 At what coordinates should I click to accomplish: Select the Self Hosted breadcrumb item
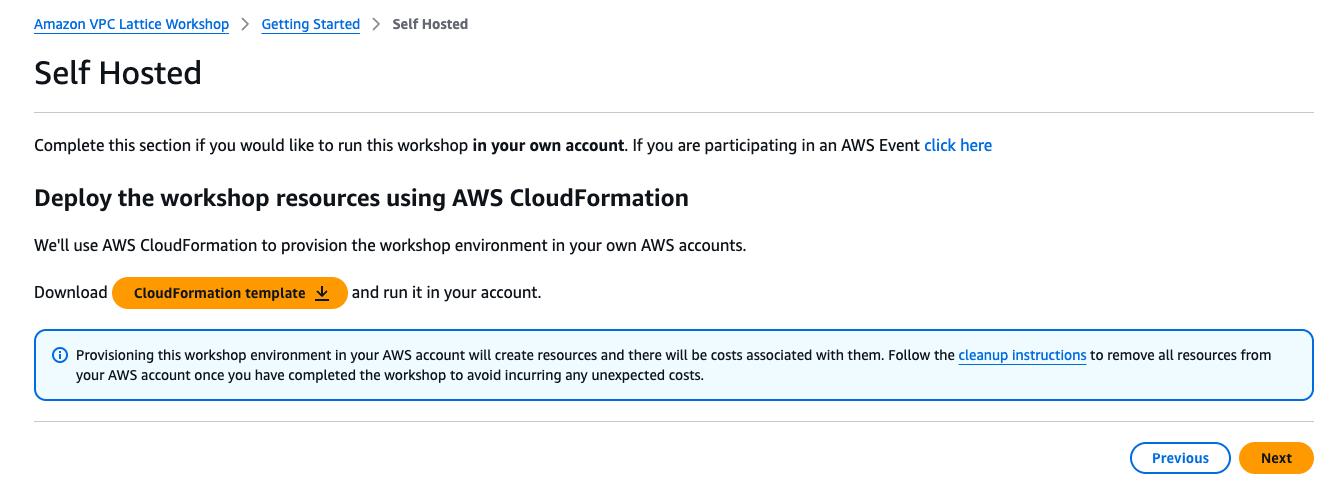430,24
